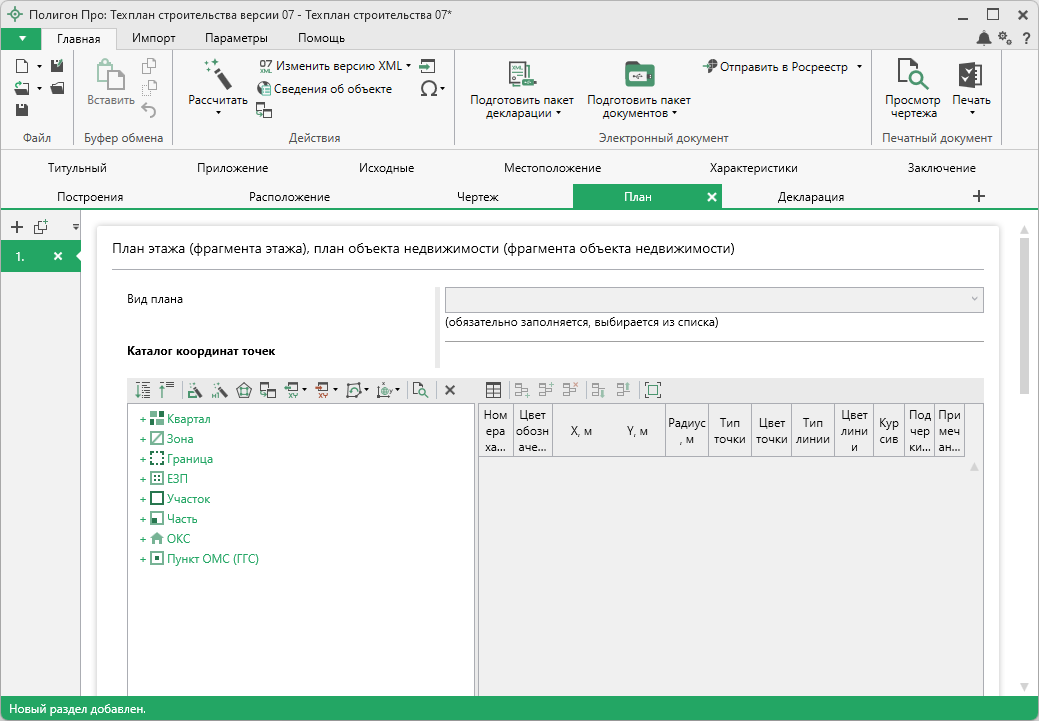Add new section with plus icon on left

(16, 227)
